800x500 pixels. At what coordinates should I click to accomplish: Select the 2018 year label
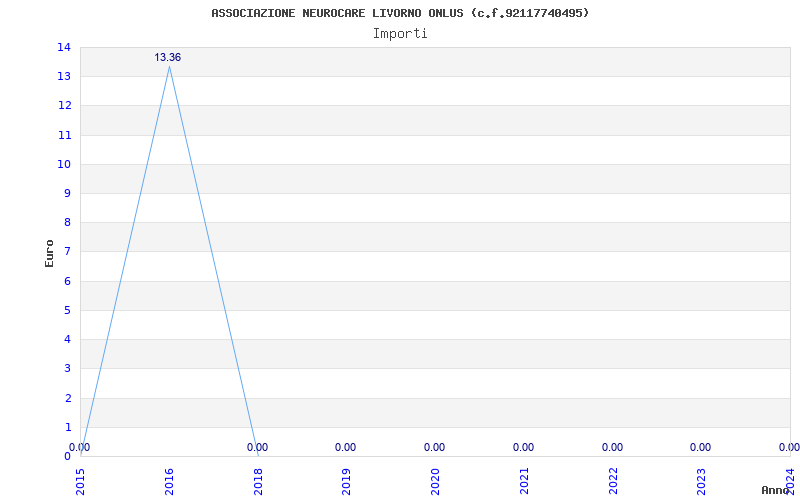tap(258, 482)
